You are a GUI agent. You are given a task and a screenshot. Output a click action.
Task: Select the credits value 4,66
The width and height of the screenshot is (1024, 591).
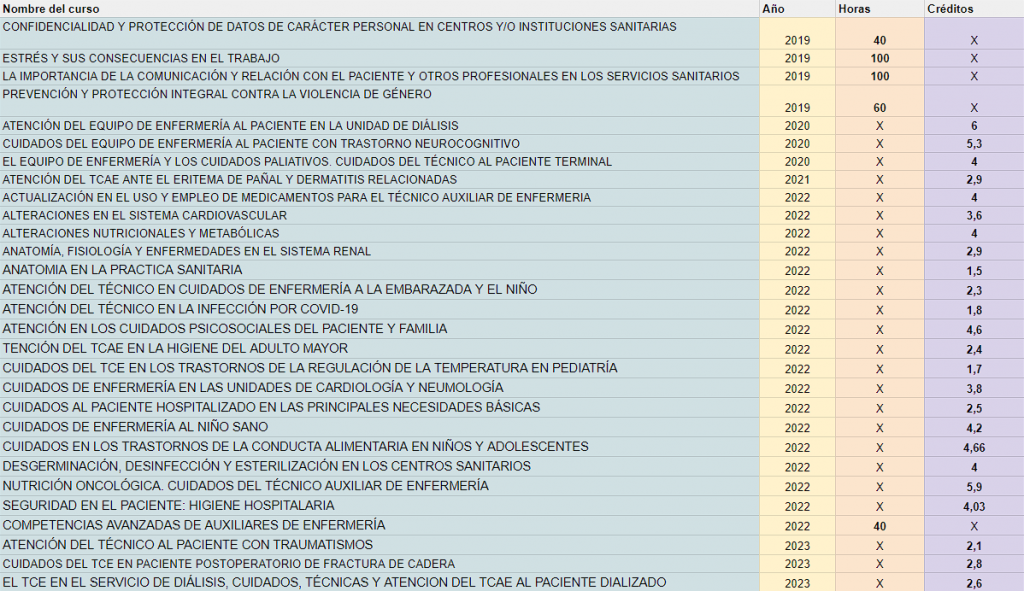(973, 447)
